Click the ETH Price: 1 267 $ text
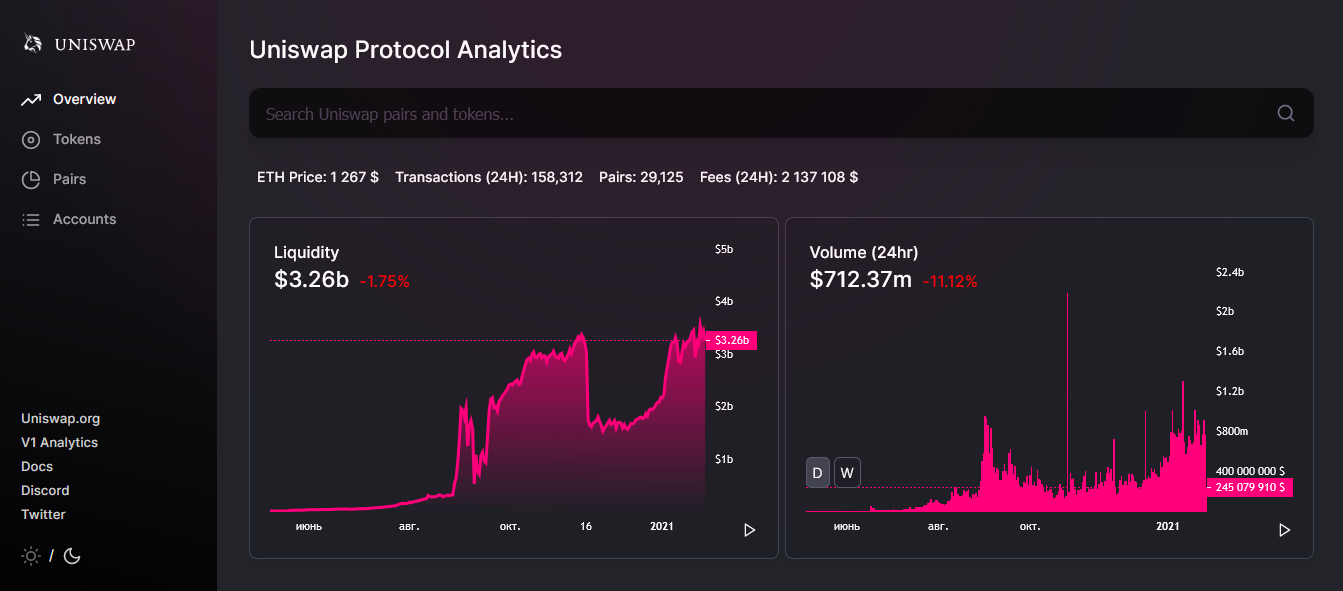1343x591 pixels. pyautogui.click(x=318, y=177)
